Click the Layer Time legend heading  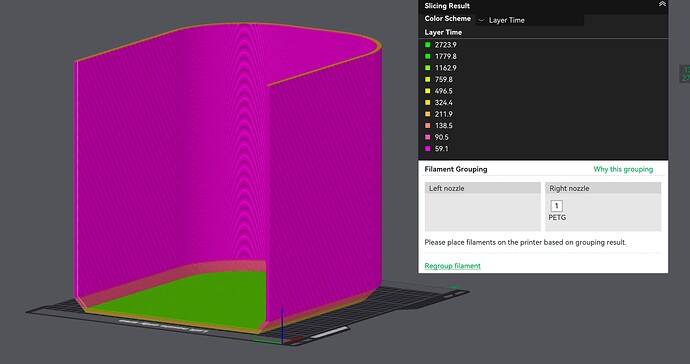click(443, 32)
